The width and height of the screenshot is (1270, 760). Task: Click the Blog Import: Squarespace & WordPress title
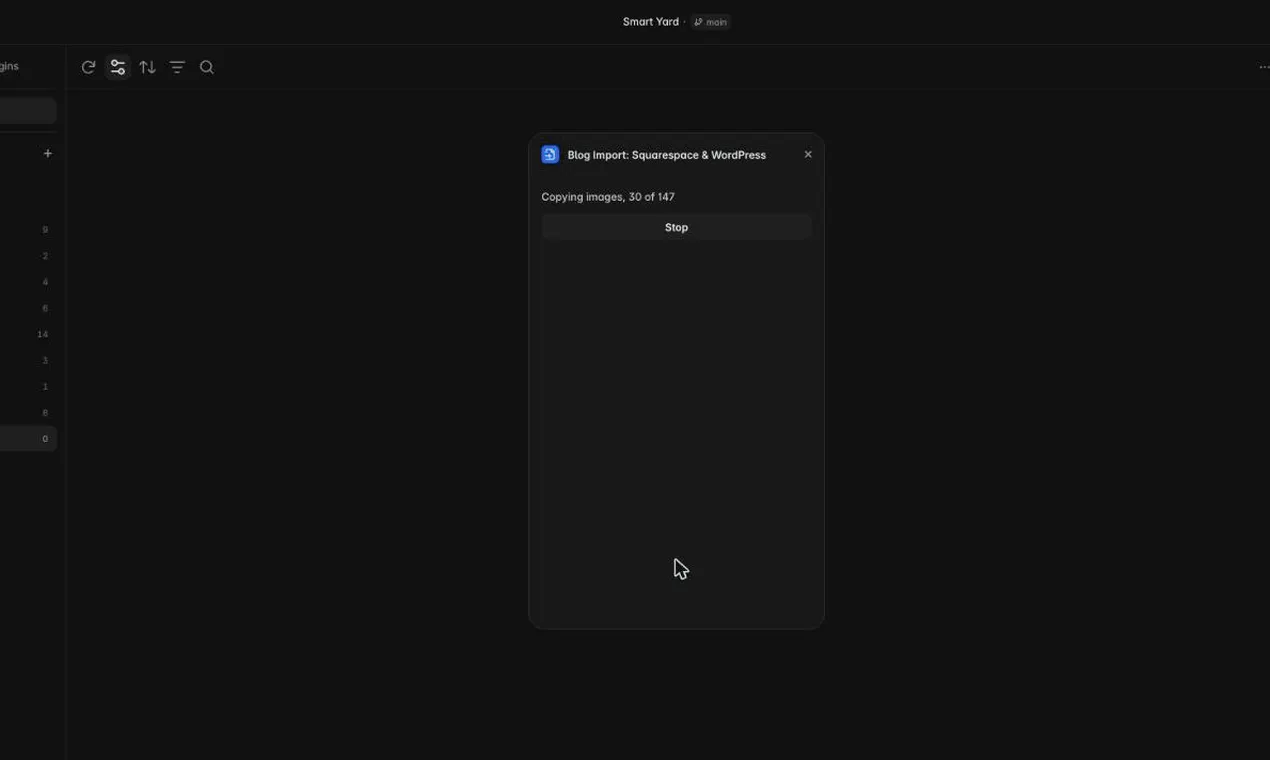667,155
